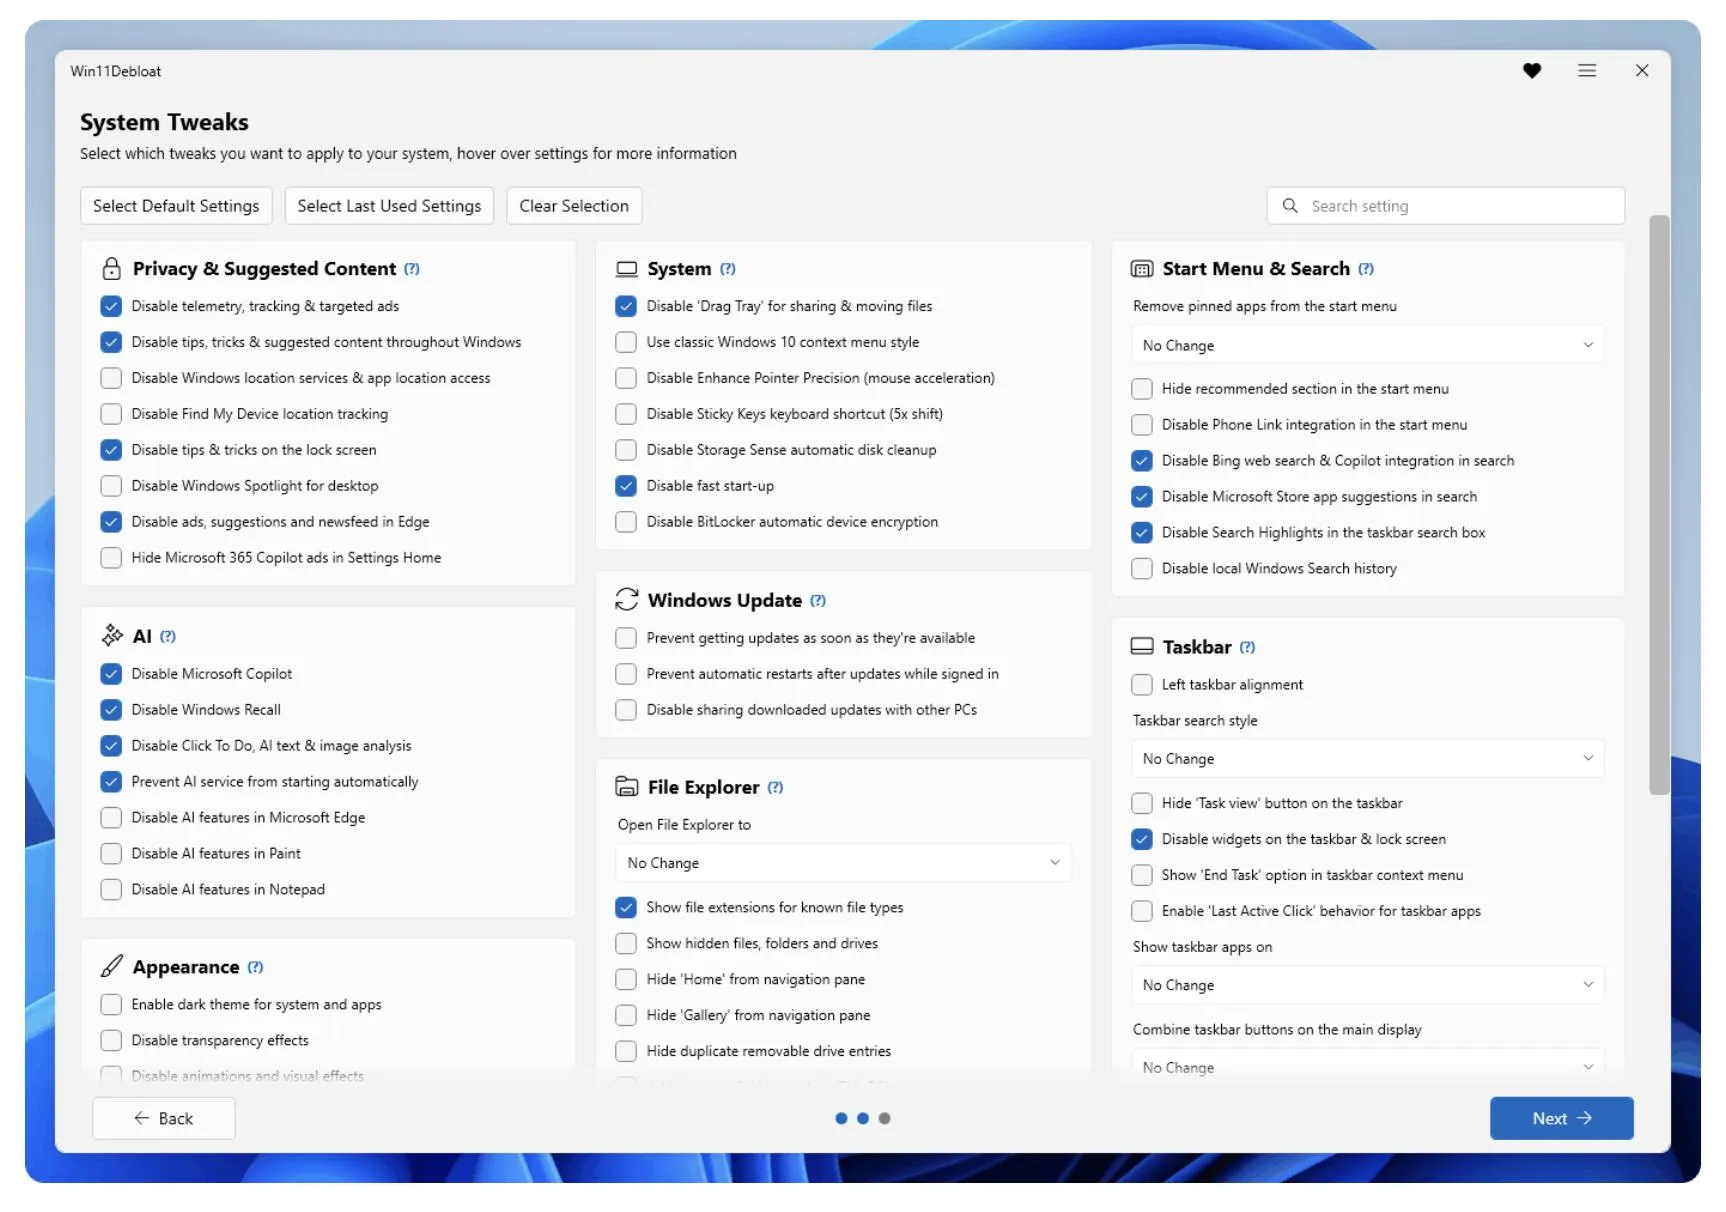Tick Left taskbar alignment checkbox
1726x1212 pixels.
coord(1142,685)
